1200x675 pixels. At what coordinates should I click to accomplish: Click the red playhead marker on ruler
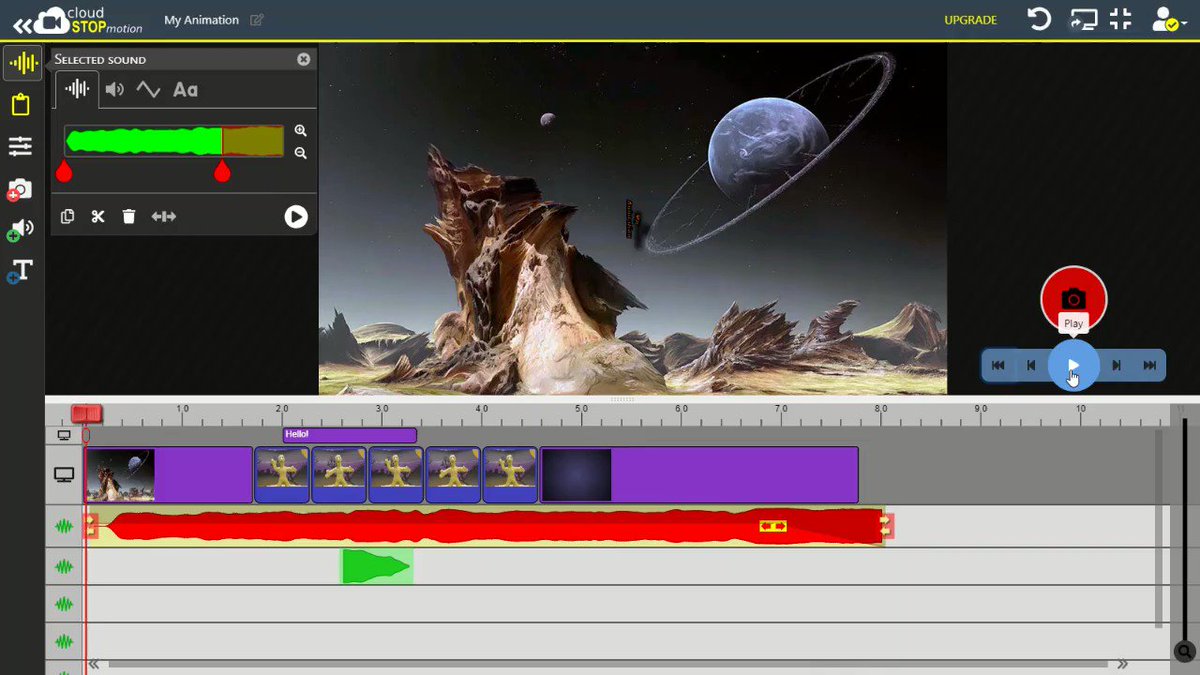[86, 413]
